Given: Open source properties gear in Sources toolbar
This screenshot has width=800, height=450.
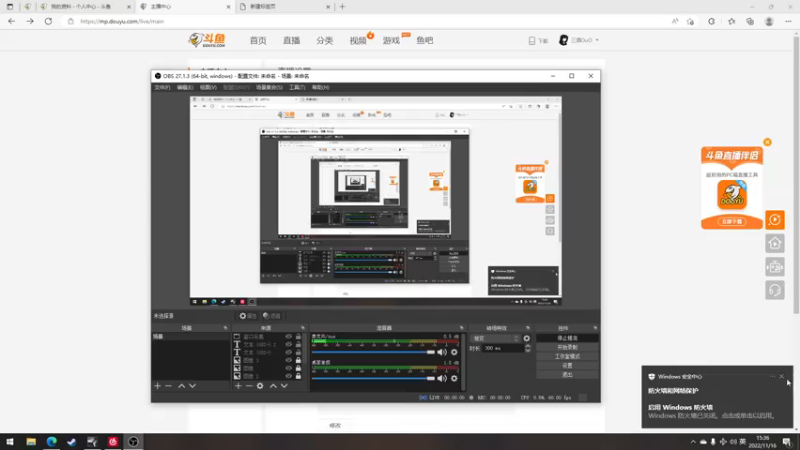Looking at the screenshot, I should pos(260,386).
